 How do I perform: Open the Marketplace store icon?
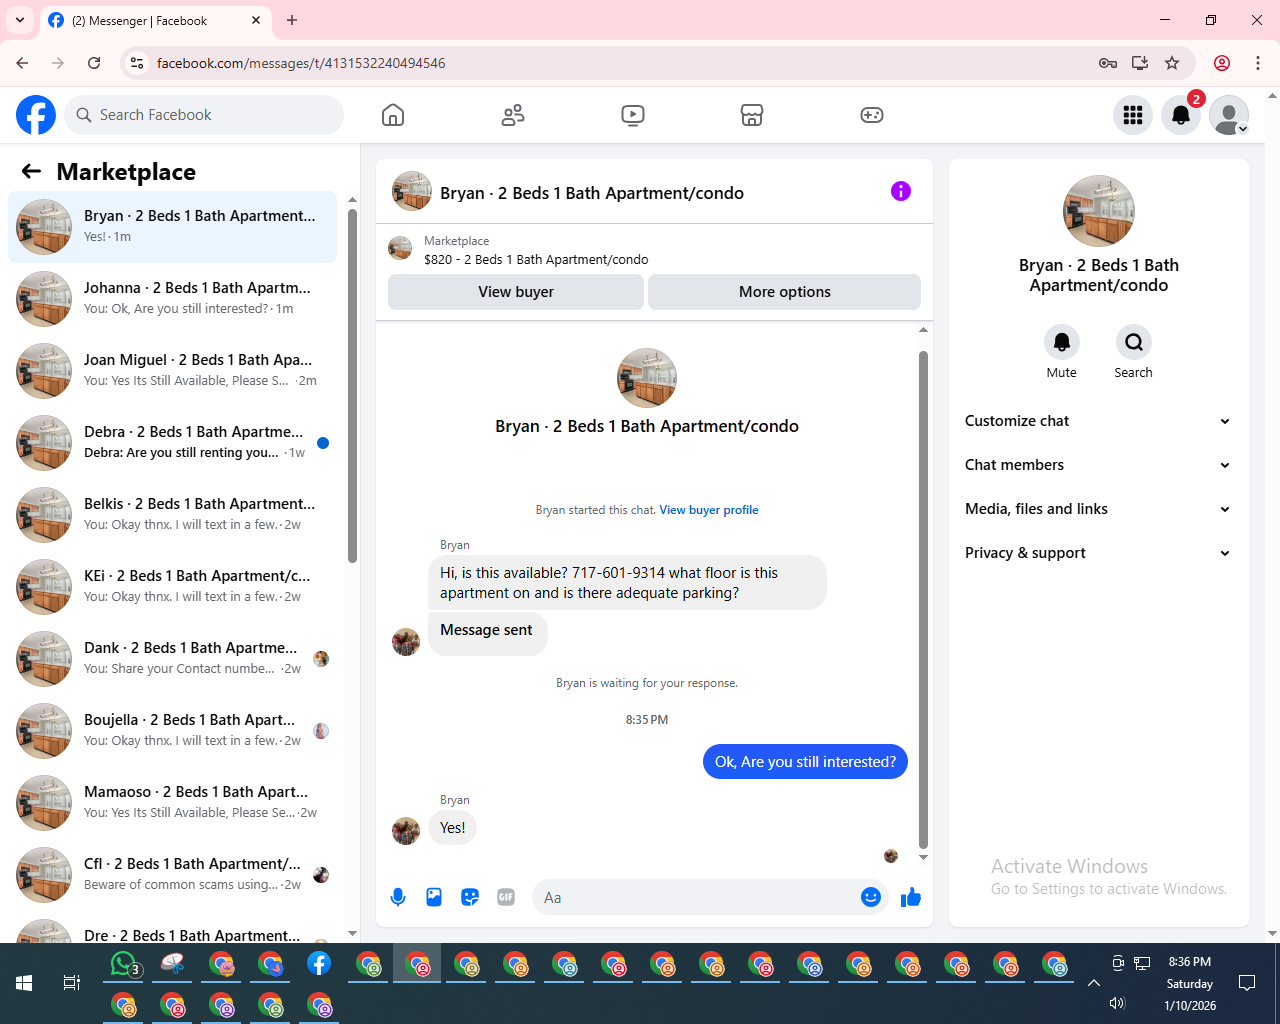[752, 115]
